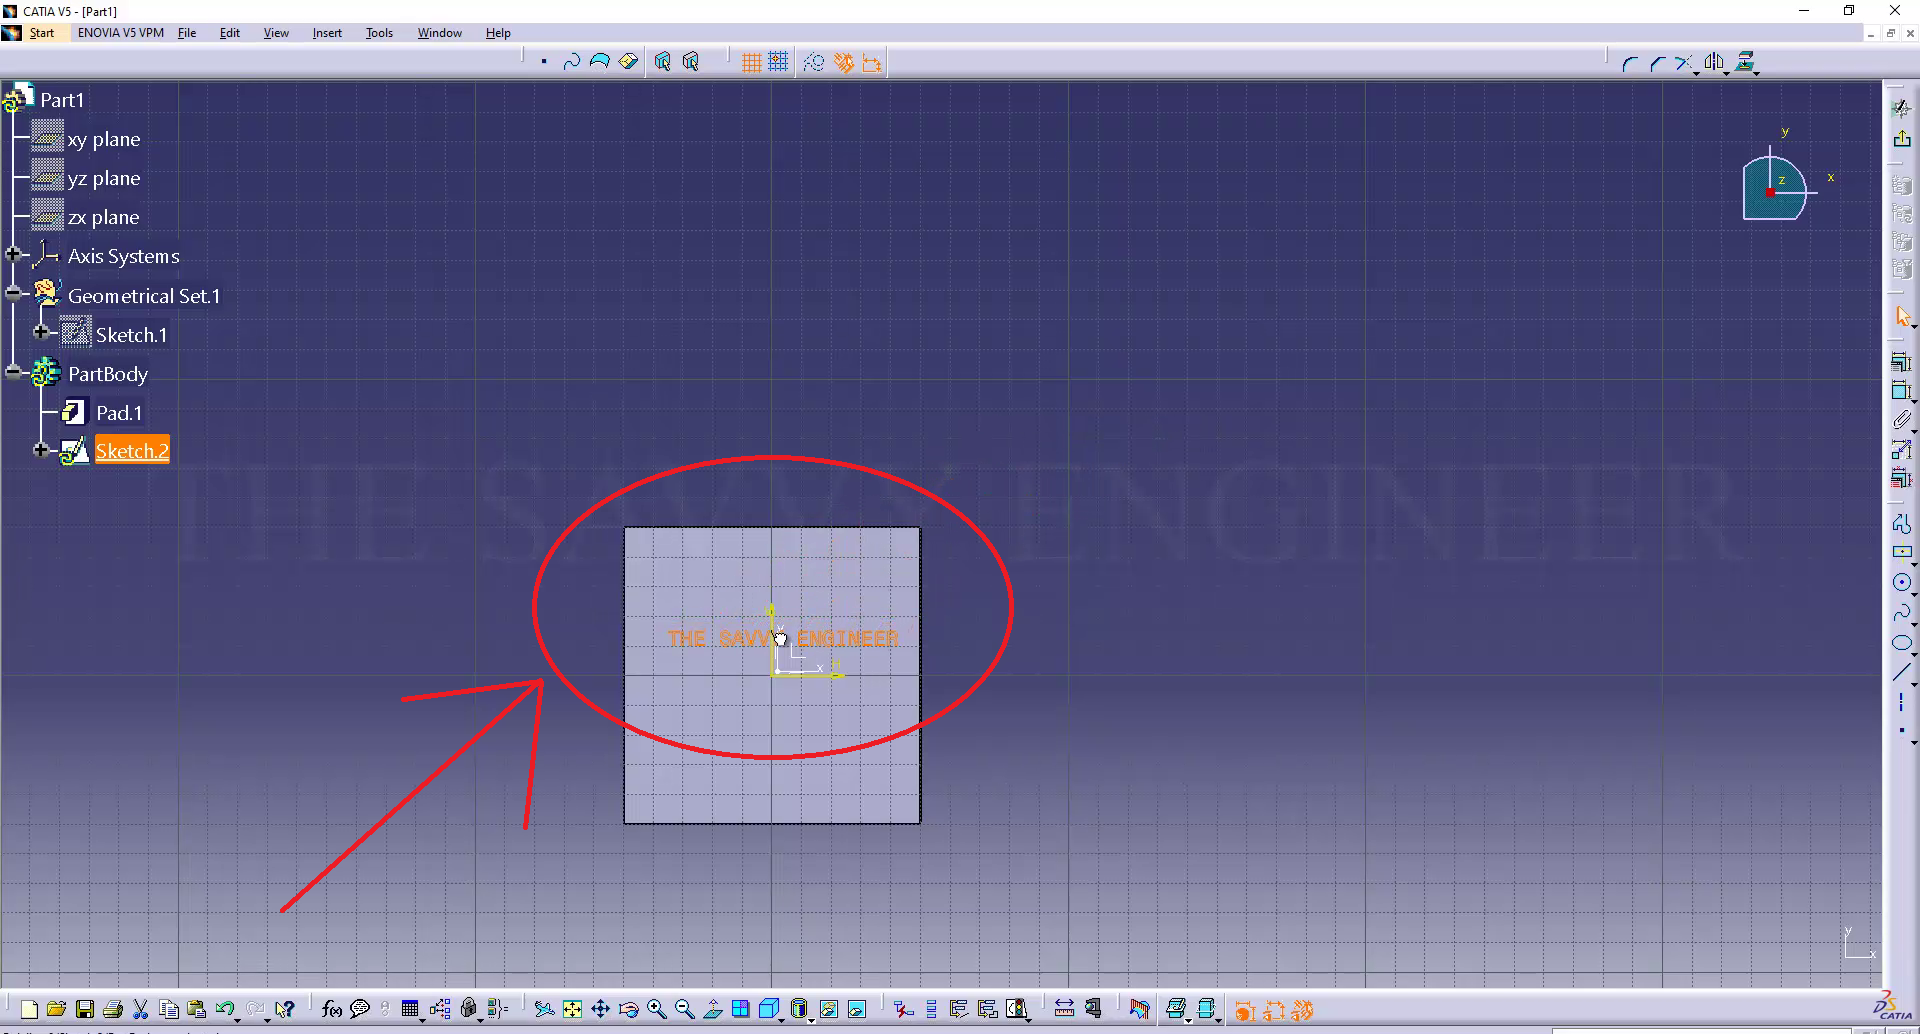Image resolution: width=1920 pixels, height=1034 pixels.
Task: Click the Fit All In icon
Action: pyautogui.click(x=572, y=1010)
